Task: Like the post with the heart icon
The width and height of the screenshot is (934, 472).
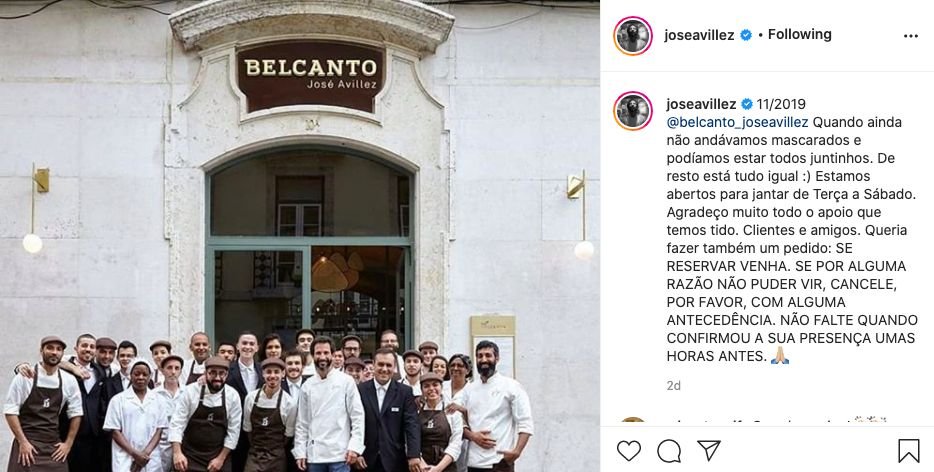Action: point(628,451)
